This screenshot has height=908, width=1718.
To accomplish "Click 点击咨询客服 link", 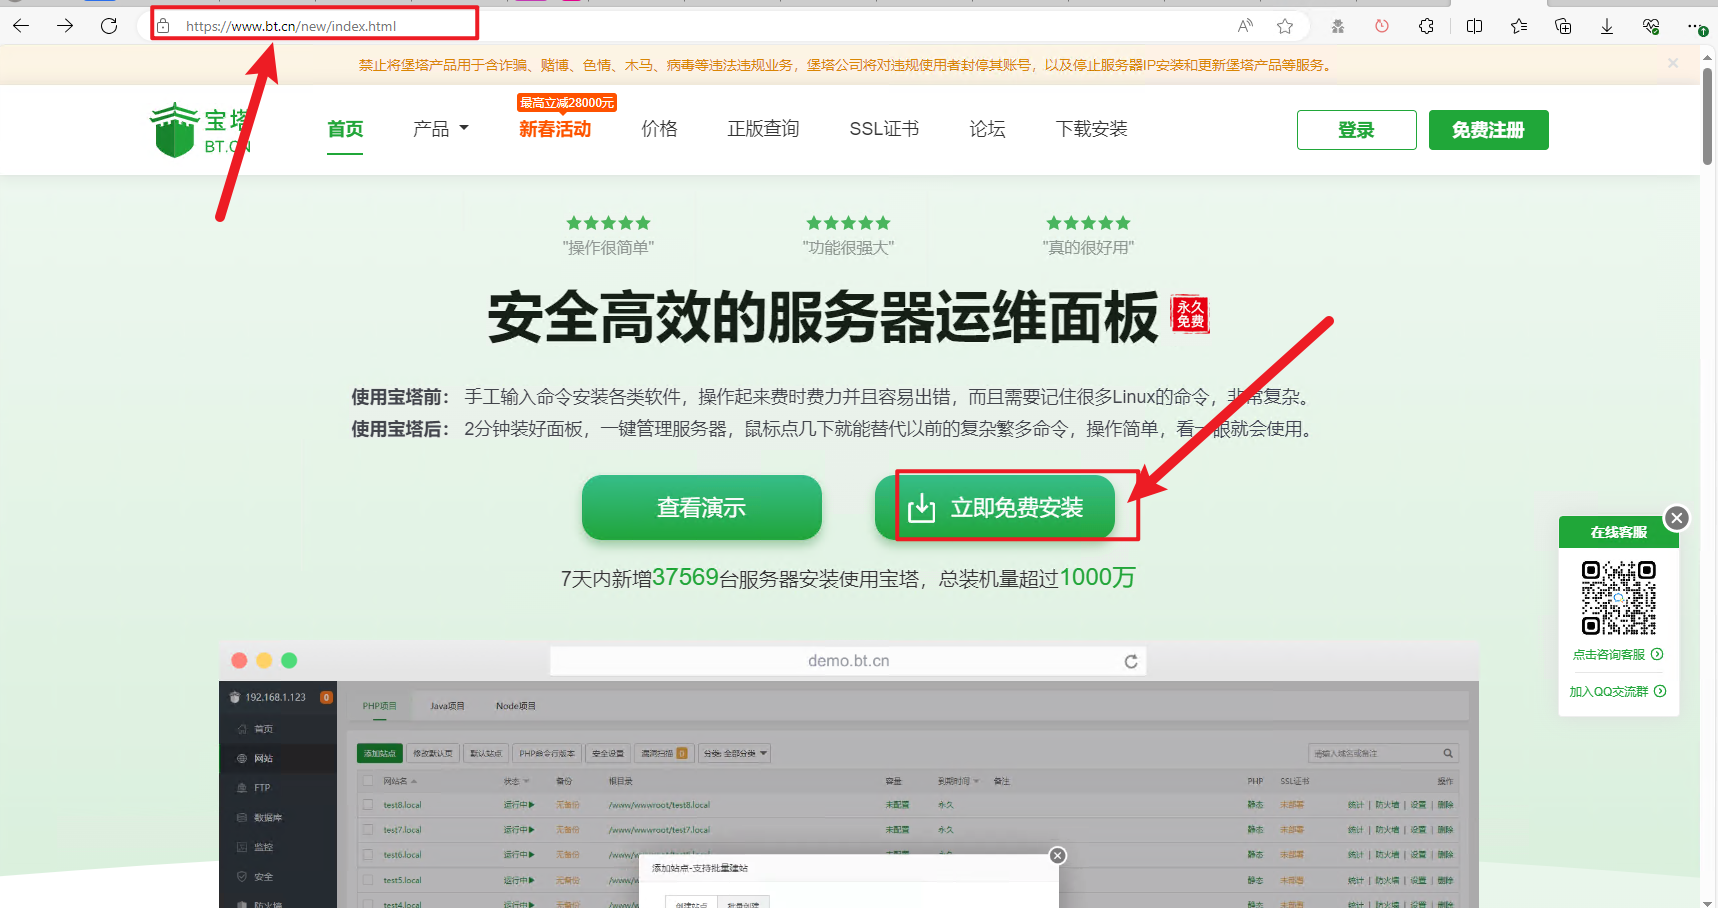I will [x=1617, y=655].
